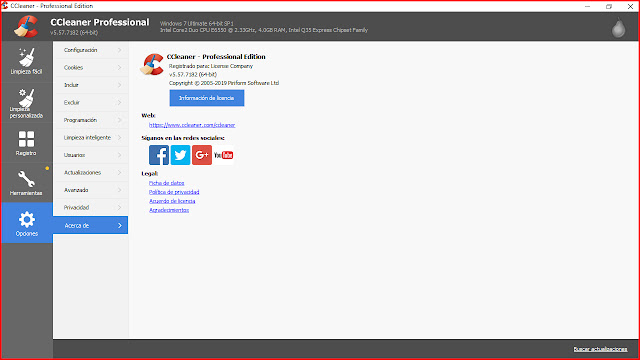The height and width of the screenshot is (360, 640).
Task: Open CCleaner Google+ page icon
Action: pyautogui.click(x=202, y=155)
